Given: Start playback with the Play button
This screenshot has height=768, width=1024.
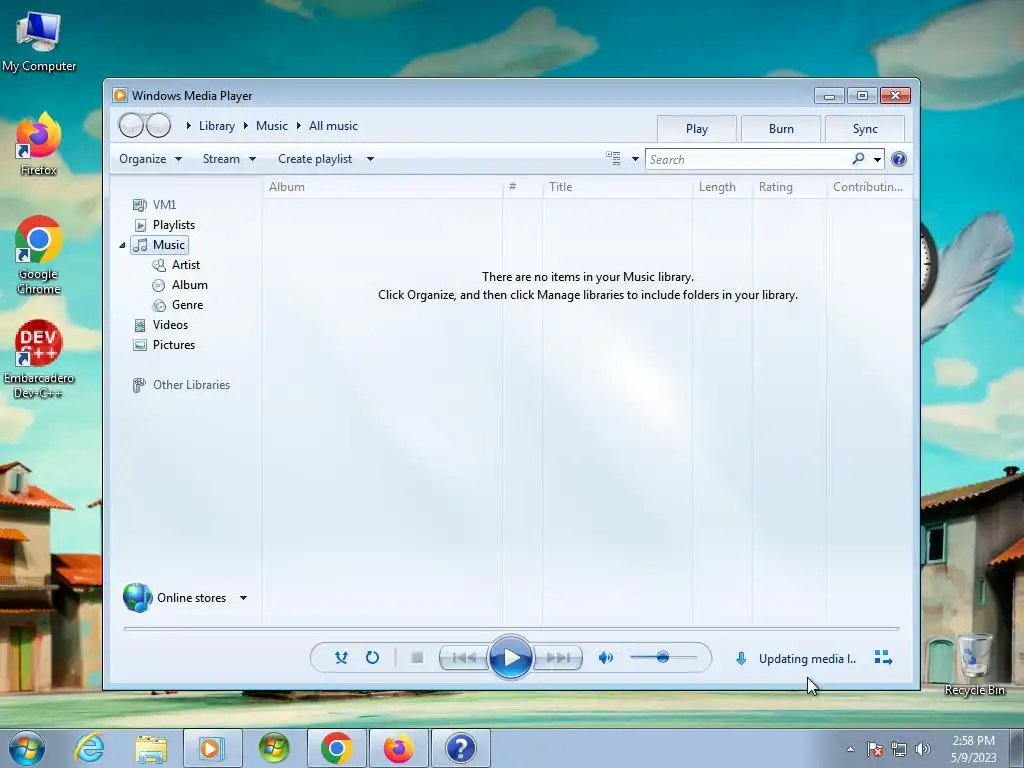Looking at the screenshot, I should [x=511, y=658].
